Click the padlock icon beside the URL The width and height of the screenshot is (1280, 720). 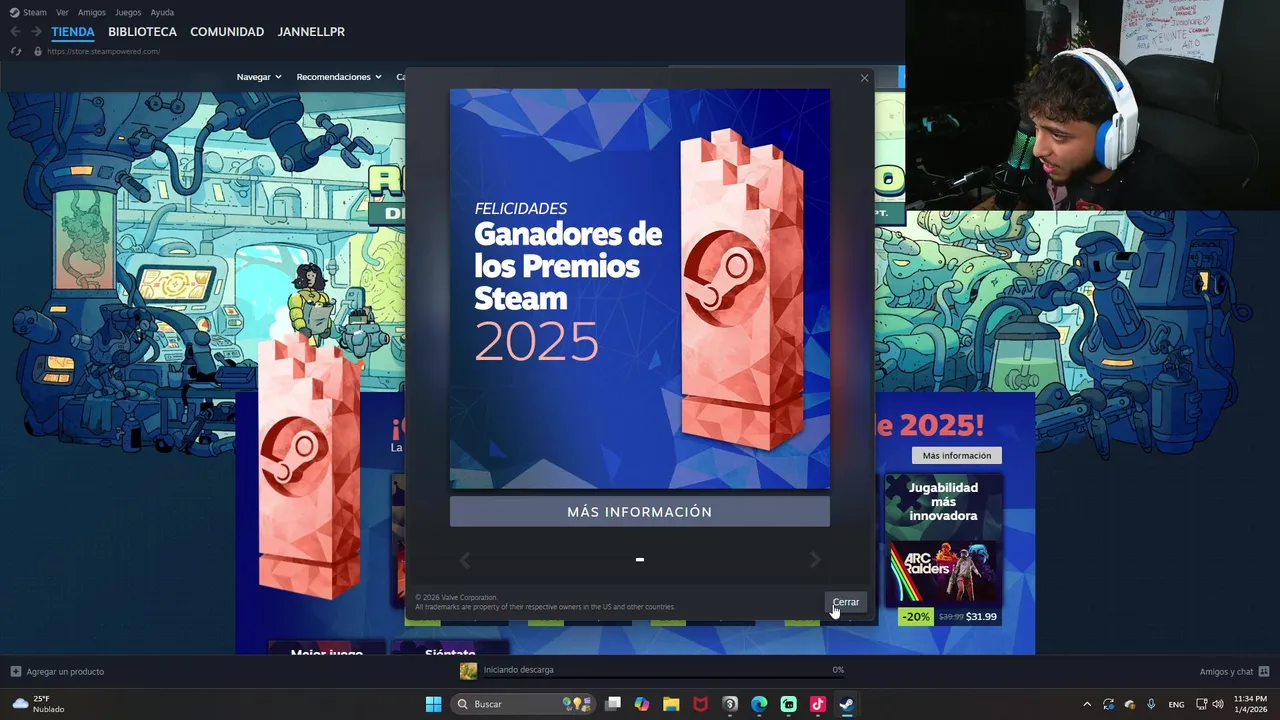[38, 51]
